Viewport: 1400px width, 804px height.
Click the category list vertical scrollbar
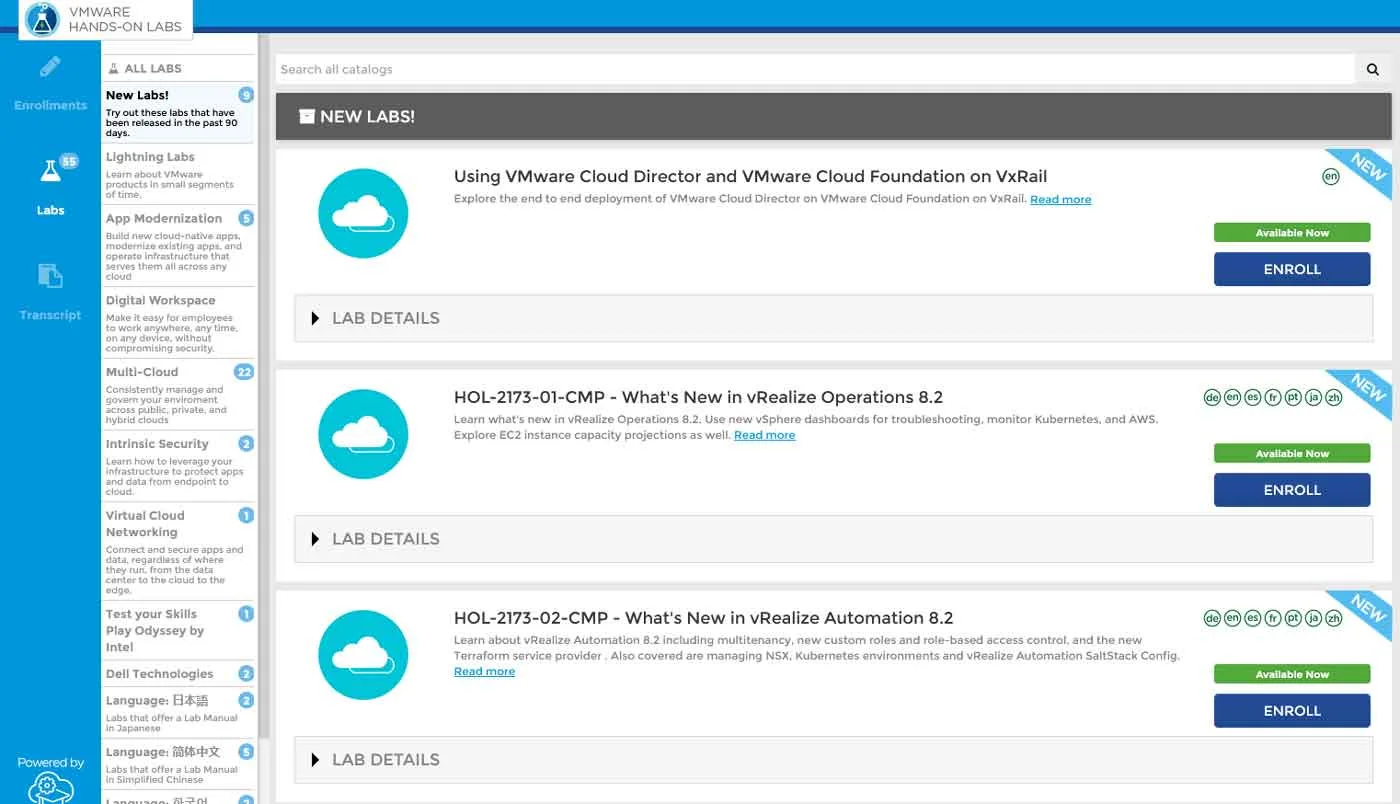264,385
